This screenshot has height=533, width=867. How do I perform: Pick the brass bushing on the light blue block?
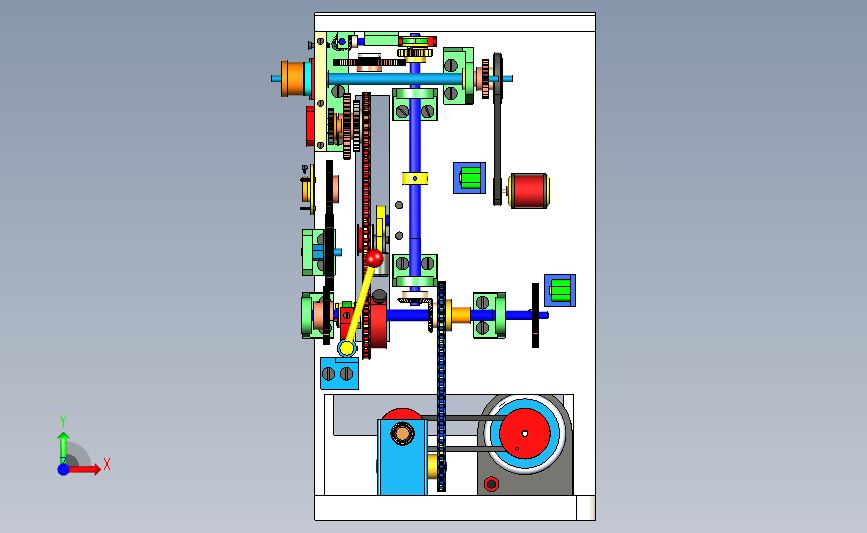point(402,433)
